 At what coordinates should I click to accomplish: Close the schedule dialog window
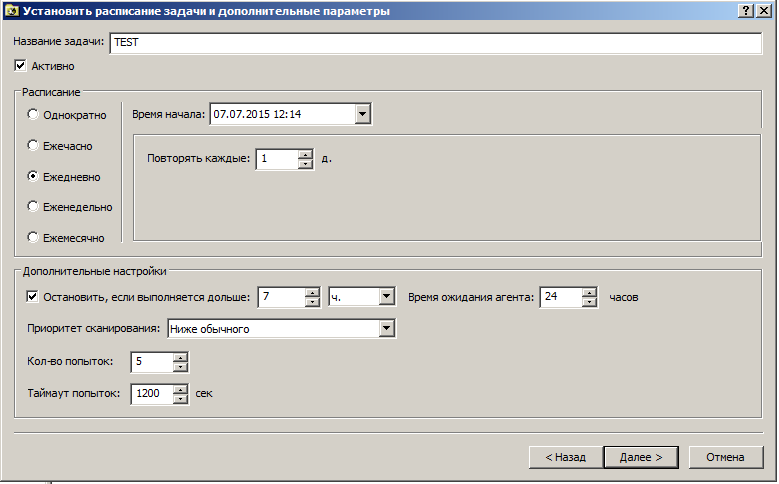click(x=764, y=11)
